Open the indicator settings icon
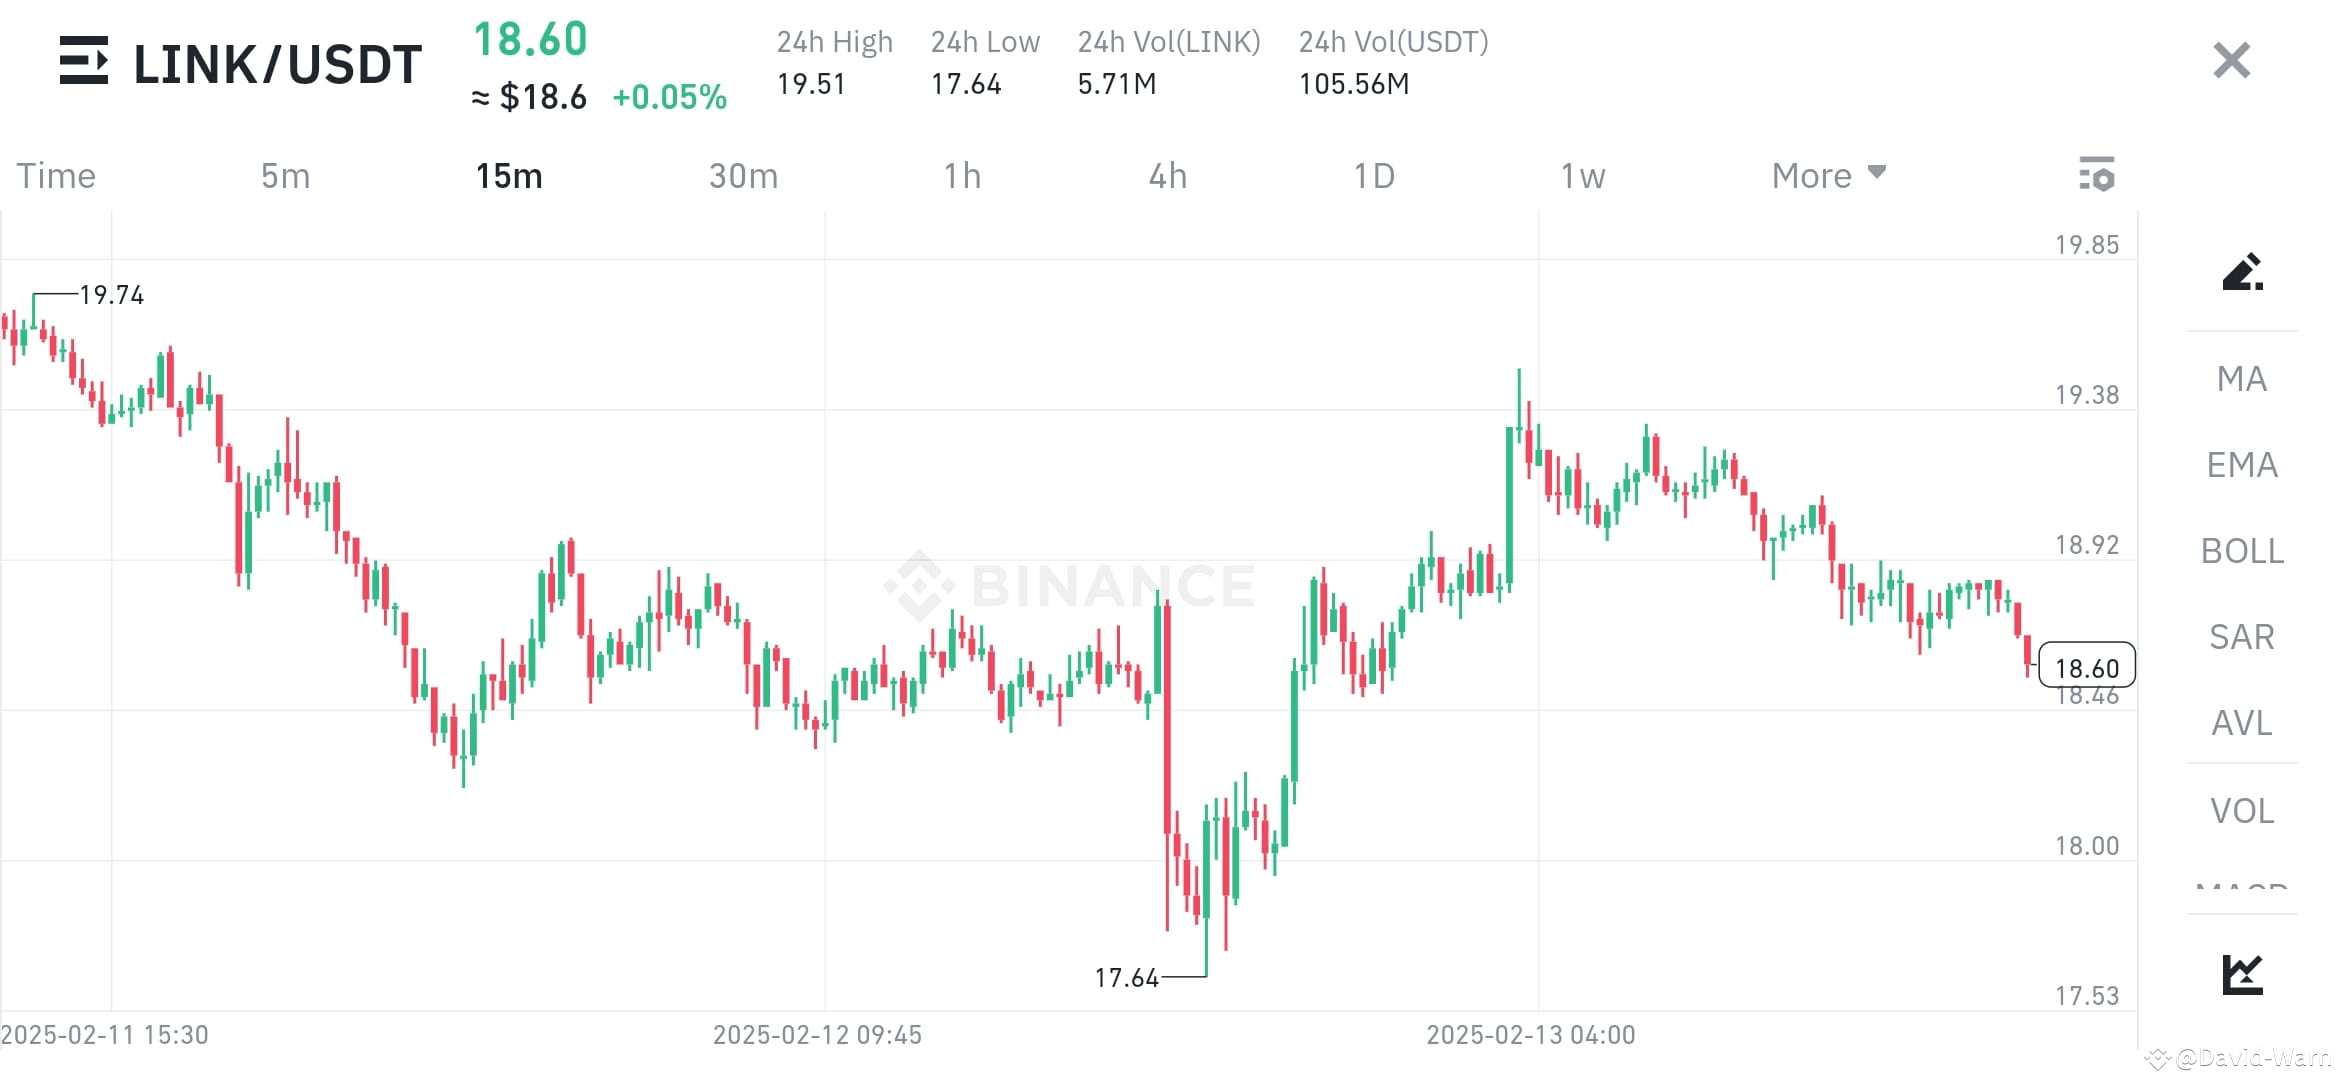The width and height of the screenshot is (2340, 1080). coord(2097,174)
